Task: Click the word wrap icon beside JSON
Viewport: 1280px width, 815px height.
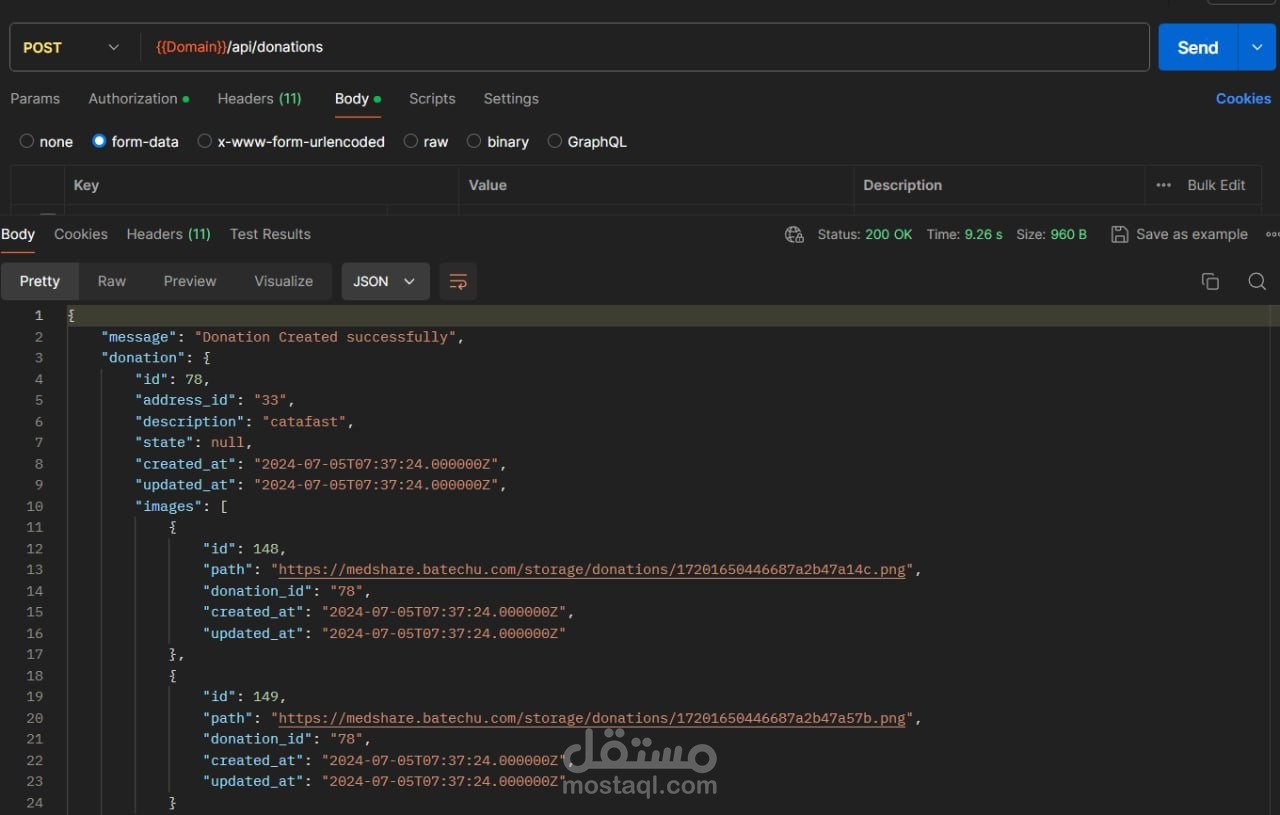Action: (458, 282)
